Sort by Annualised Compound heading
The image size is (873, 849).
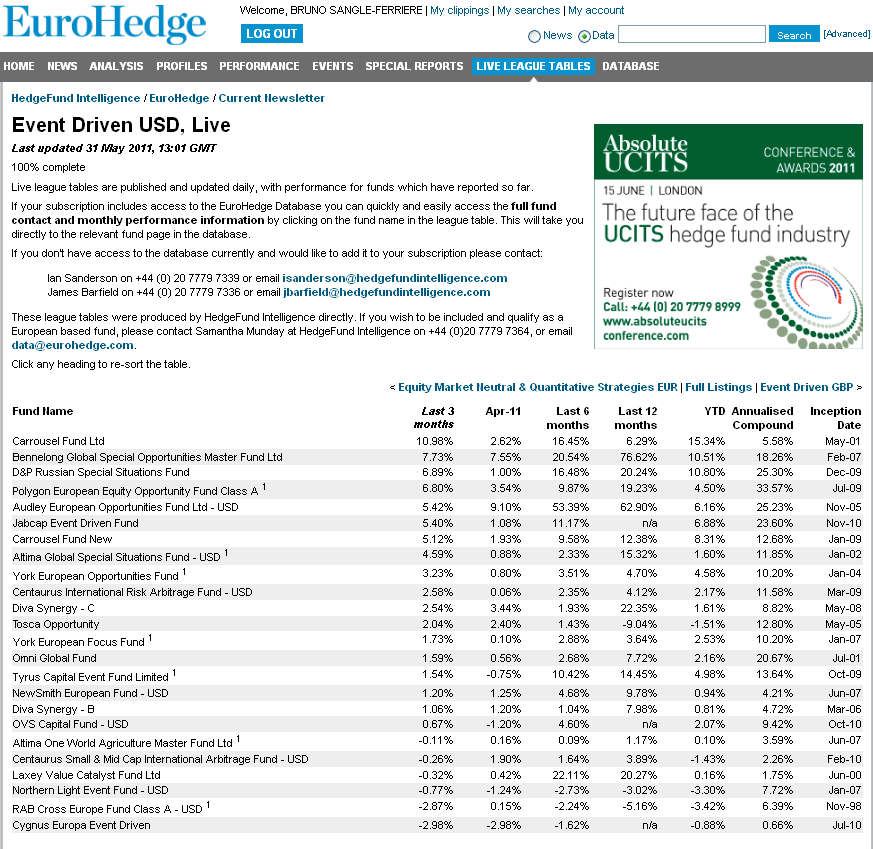click(763, 418)
